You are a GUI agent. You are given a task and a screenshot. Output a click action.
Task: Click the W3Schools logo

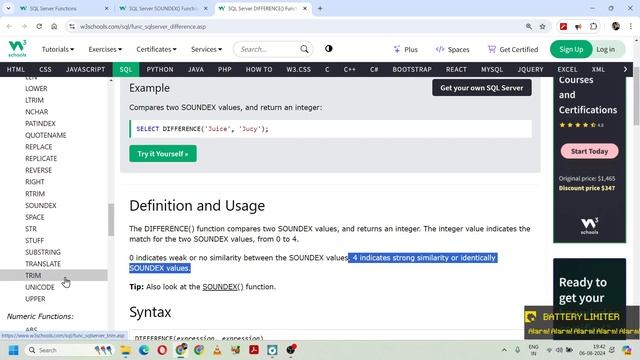click(17, 49)
